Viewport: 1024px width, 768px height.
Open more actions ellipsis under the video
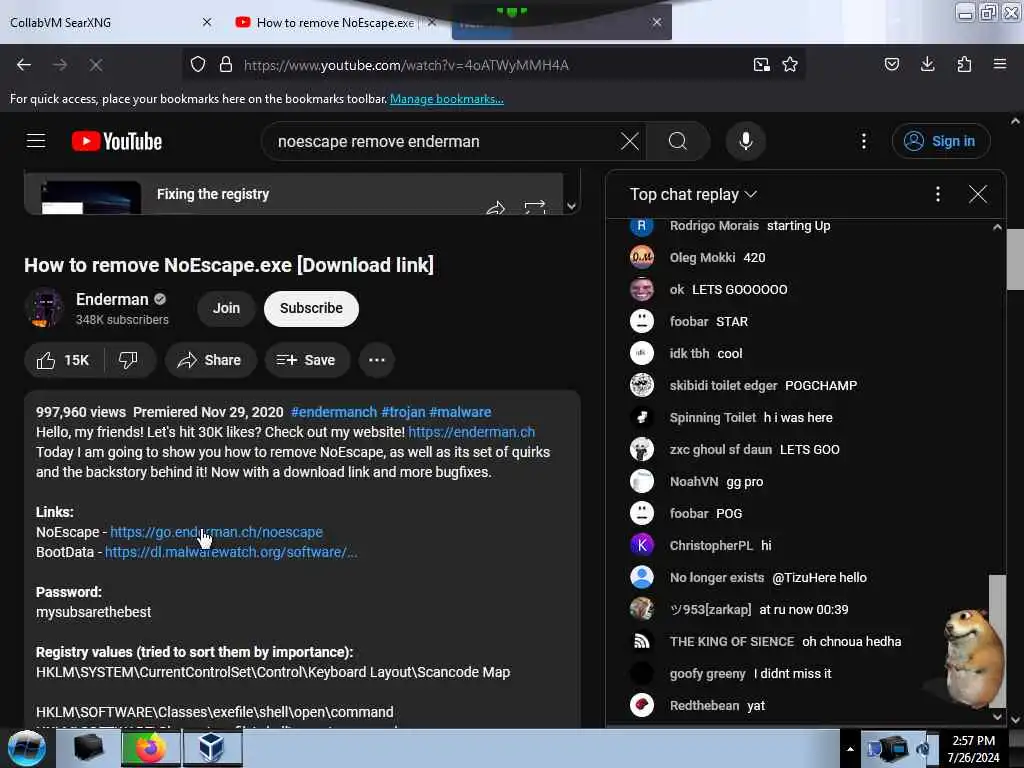click(x=377, y=360)
